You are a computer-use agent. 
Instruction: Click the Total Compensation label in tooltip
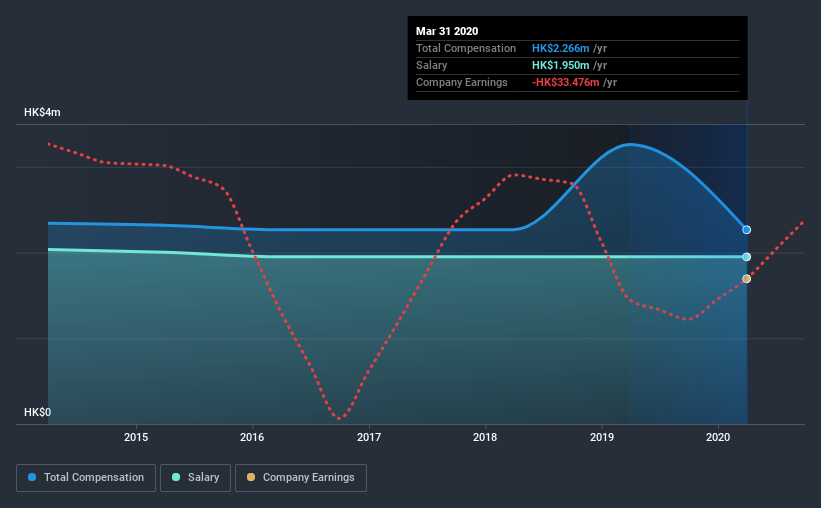(x=466, y=49)
